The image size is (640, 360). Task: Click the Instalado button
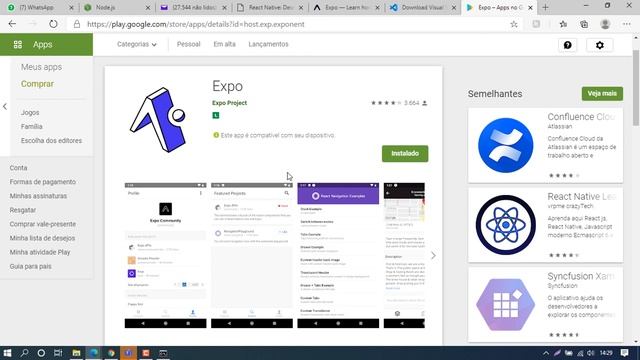click(x=405, y=153)
